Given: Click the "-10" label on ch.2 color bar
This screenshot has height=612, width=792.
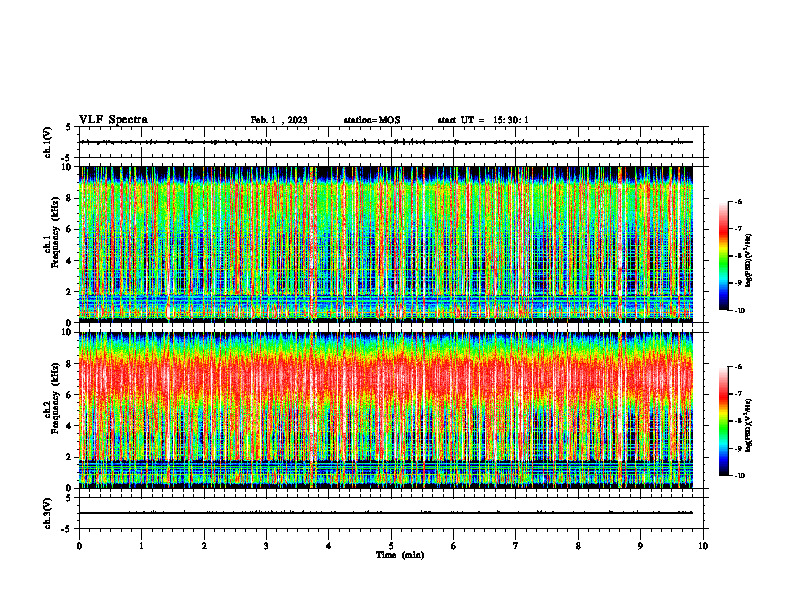Looking at the screenshot, I should [x=738, y=476].
